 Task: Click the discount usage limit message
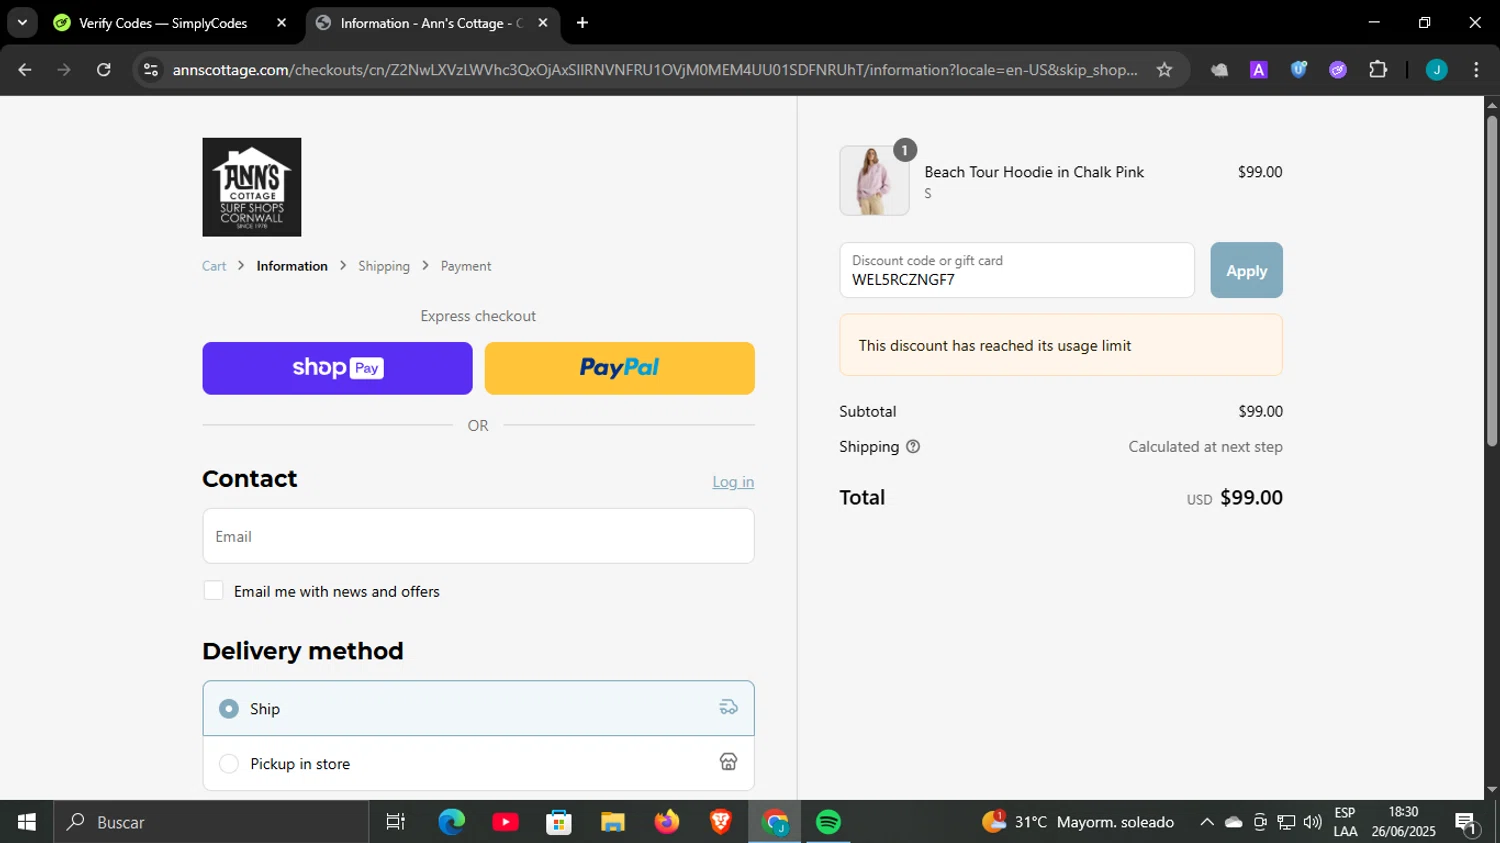point(1061,345)
